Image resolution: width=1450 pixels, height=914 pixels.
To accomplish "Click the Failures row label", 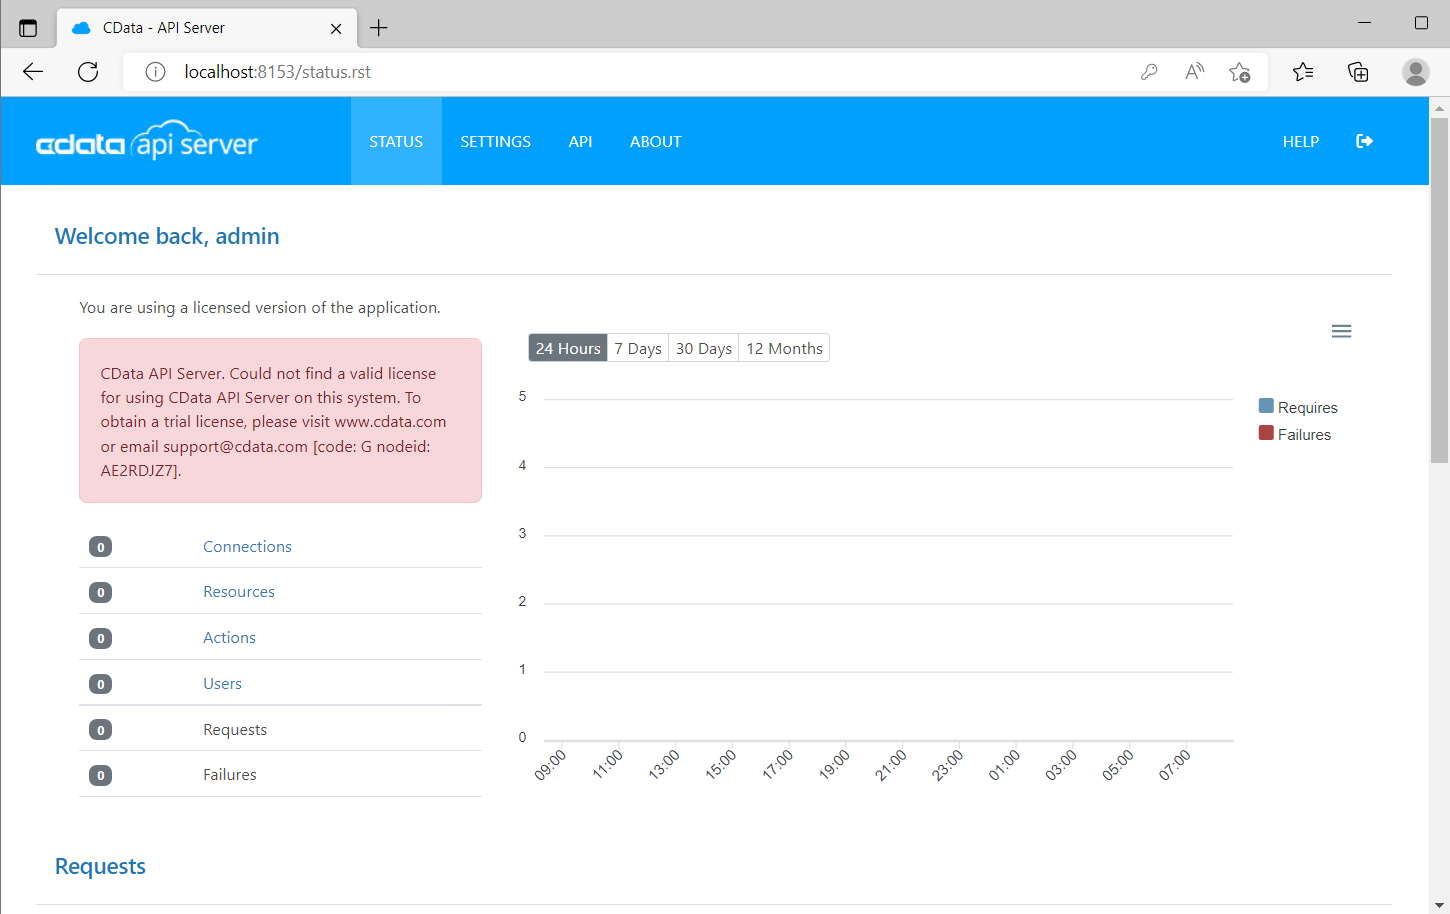I will (230, 774).
